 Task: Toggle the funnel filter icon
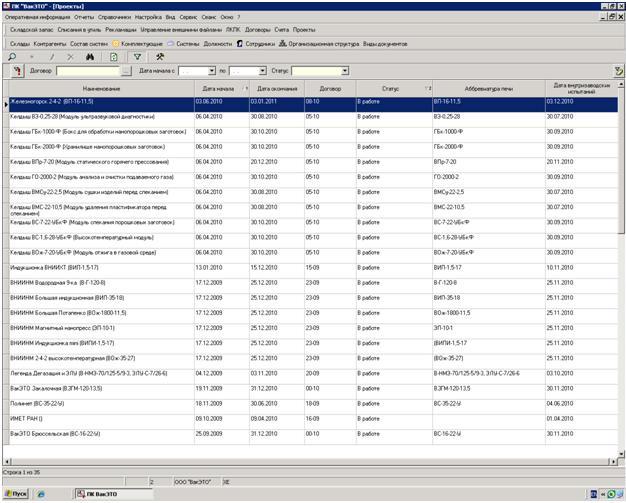coord(137,57)
